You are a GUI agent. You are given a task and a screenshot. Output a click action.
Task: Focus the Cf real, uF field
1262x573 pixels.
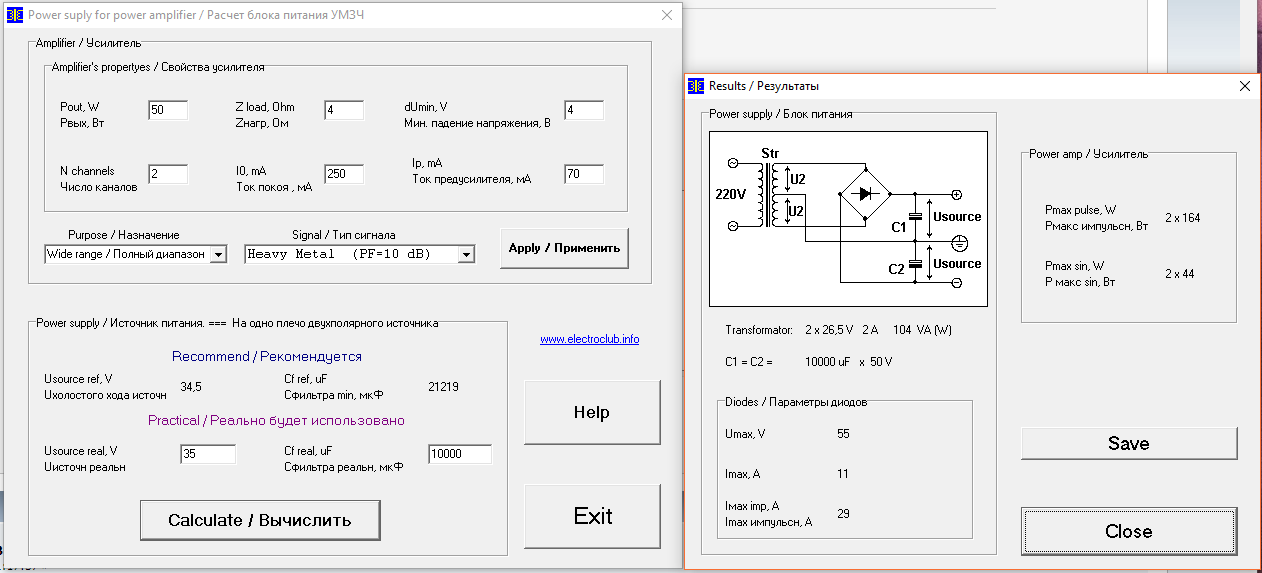460,454
